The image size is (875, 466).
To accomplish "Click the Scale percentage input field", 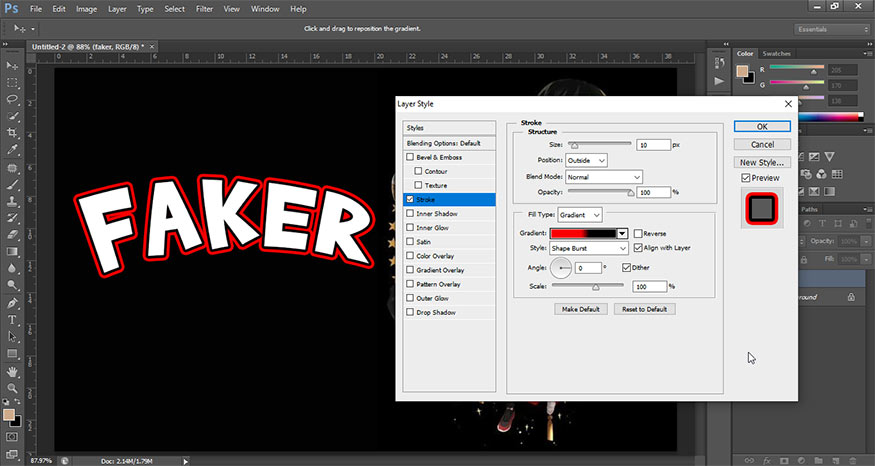I will [650, 286].
